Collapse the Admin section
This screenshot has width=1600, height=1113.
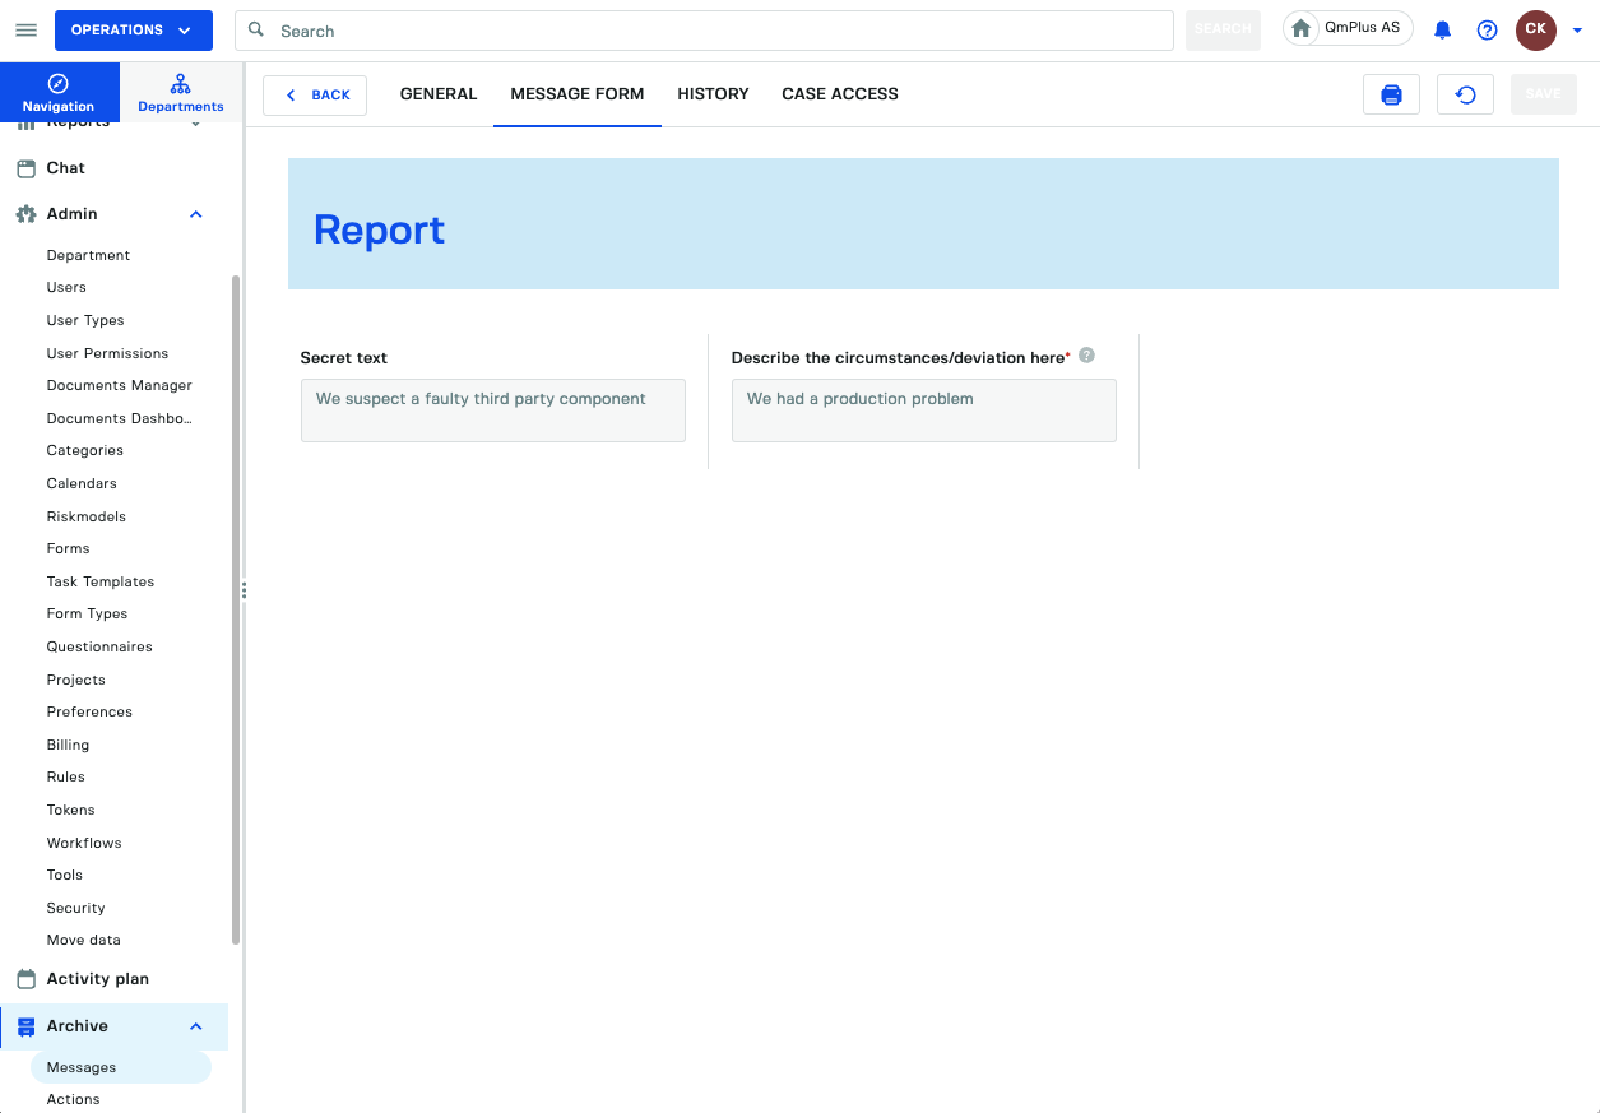pos(196,214)
